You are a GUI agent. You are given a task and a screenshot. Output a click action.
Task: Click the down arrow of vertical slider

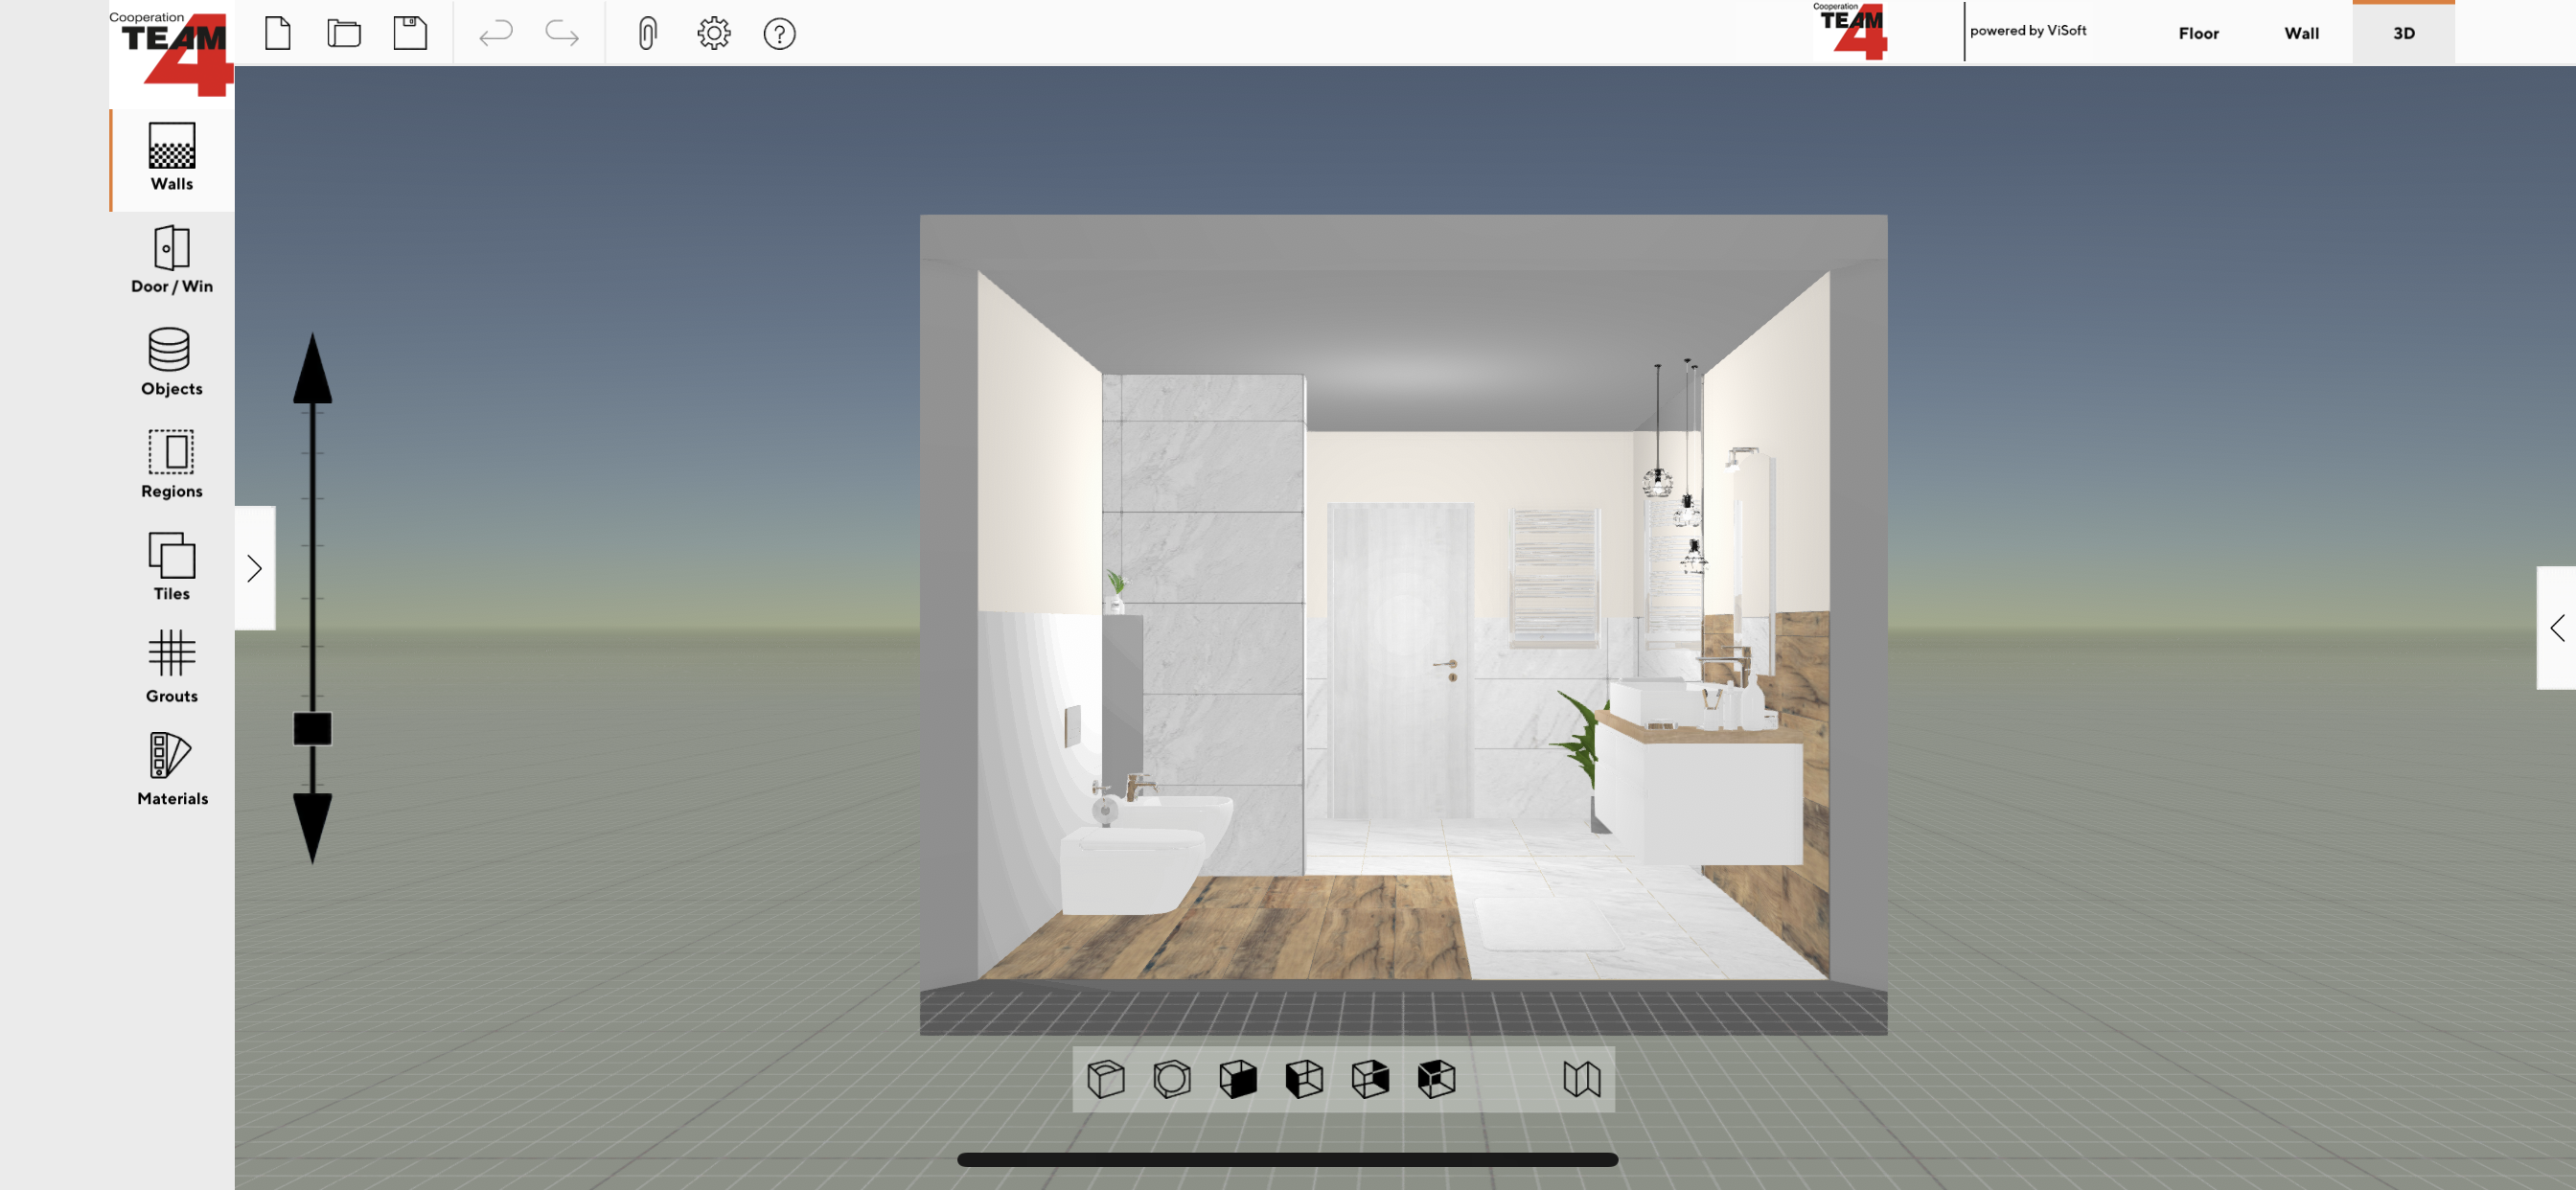312,828
